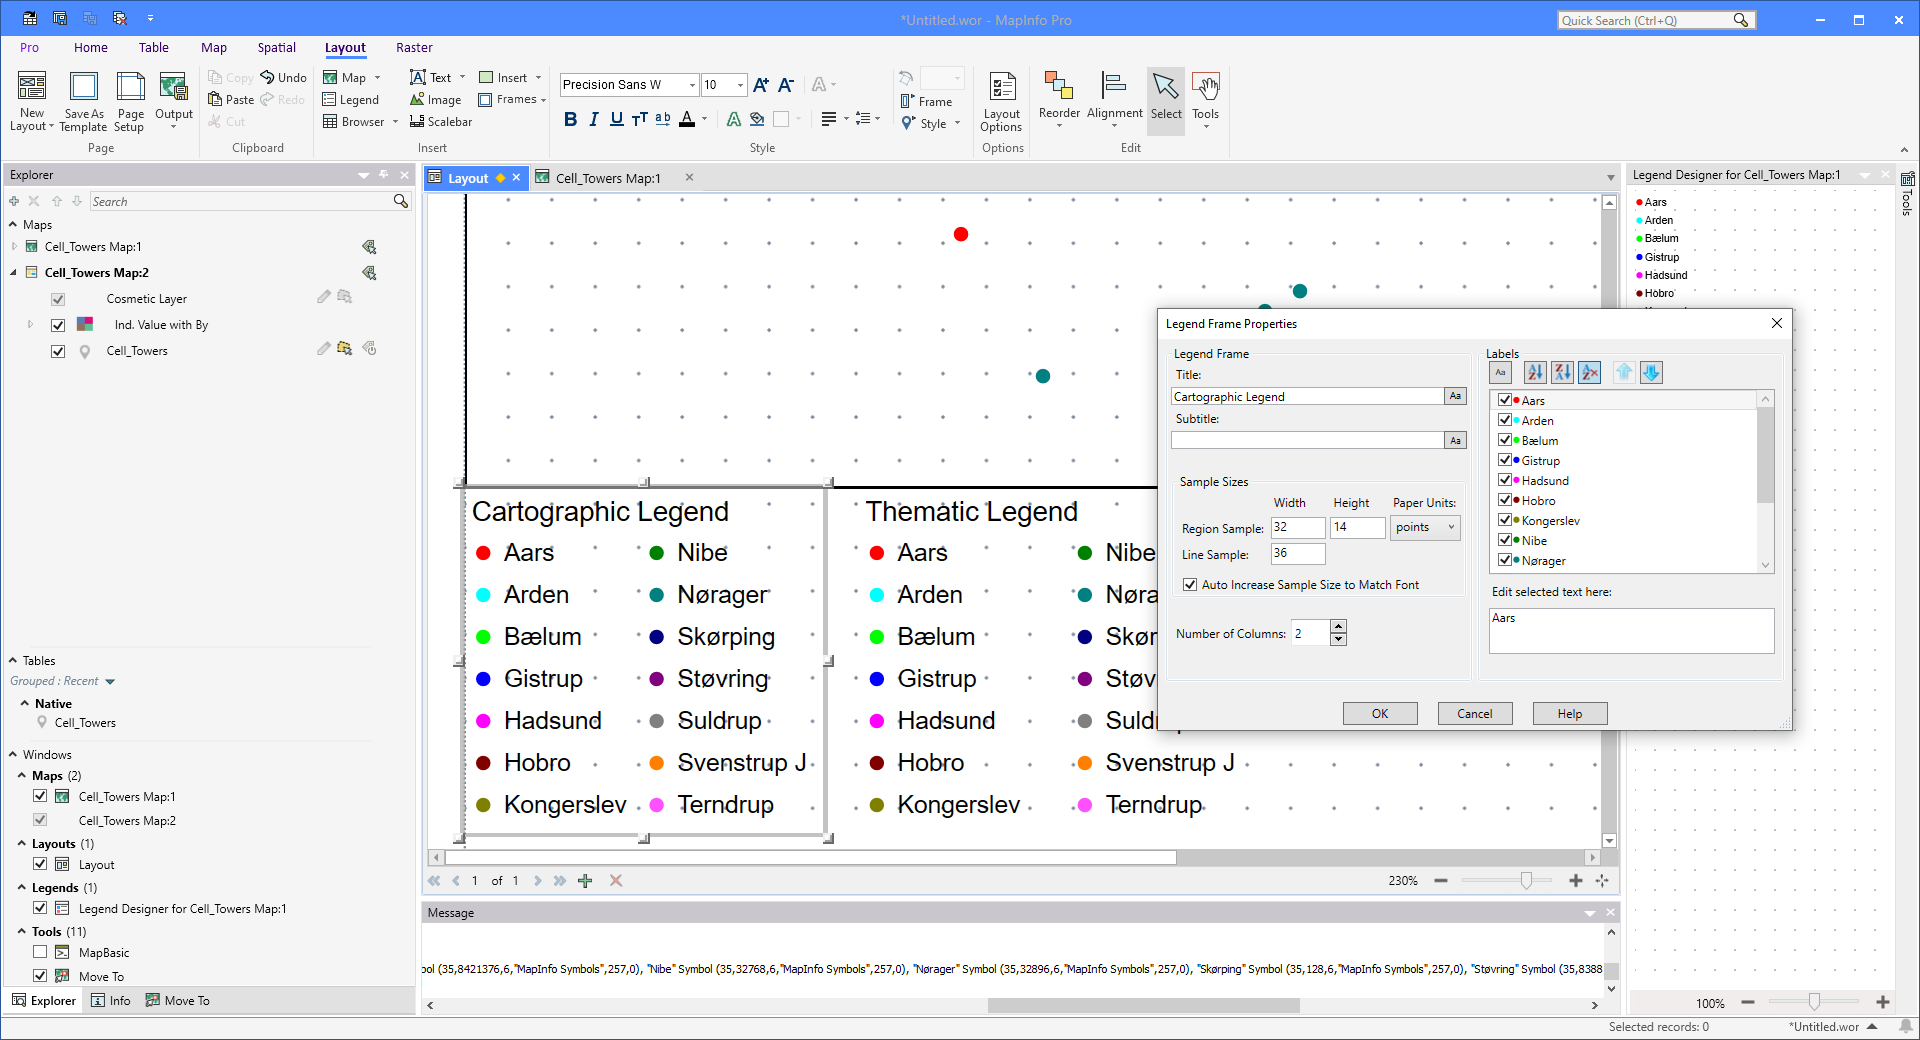Click the Alignment tool
The width and height of the screenshot is (1920, 1040).
[1113, 97]
